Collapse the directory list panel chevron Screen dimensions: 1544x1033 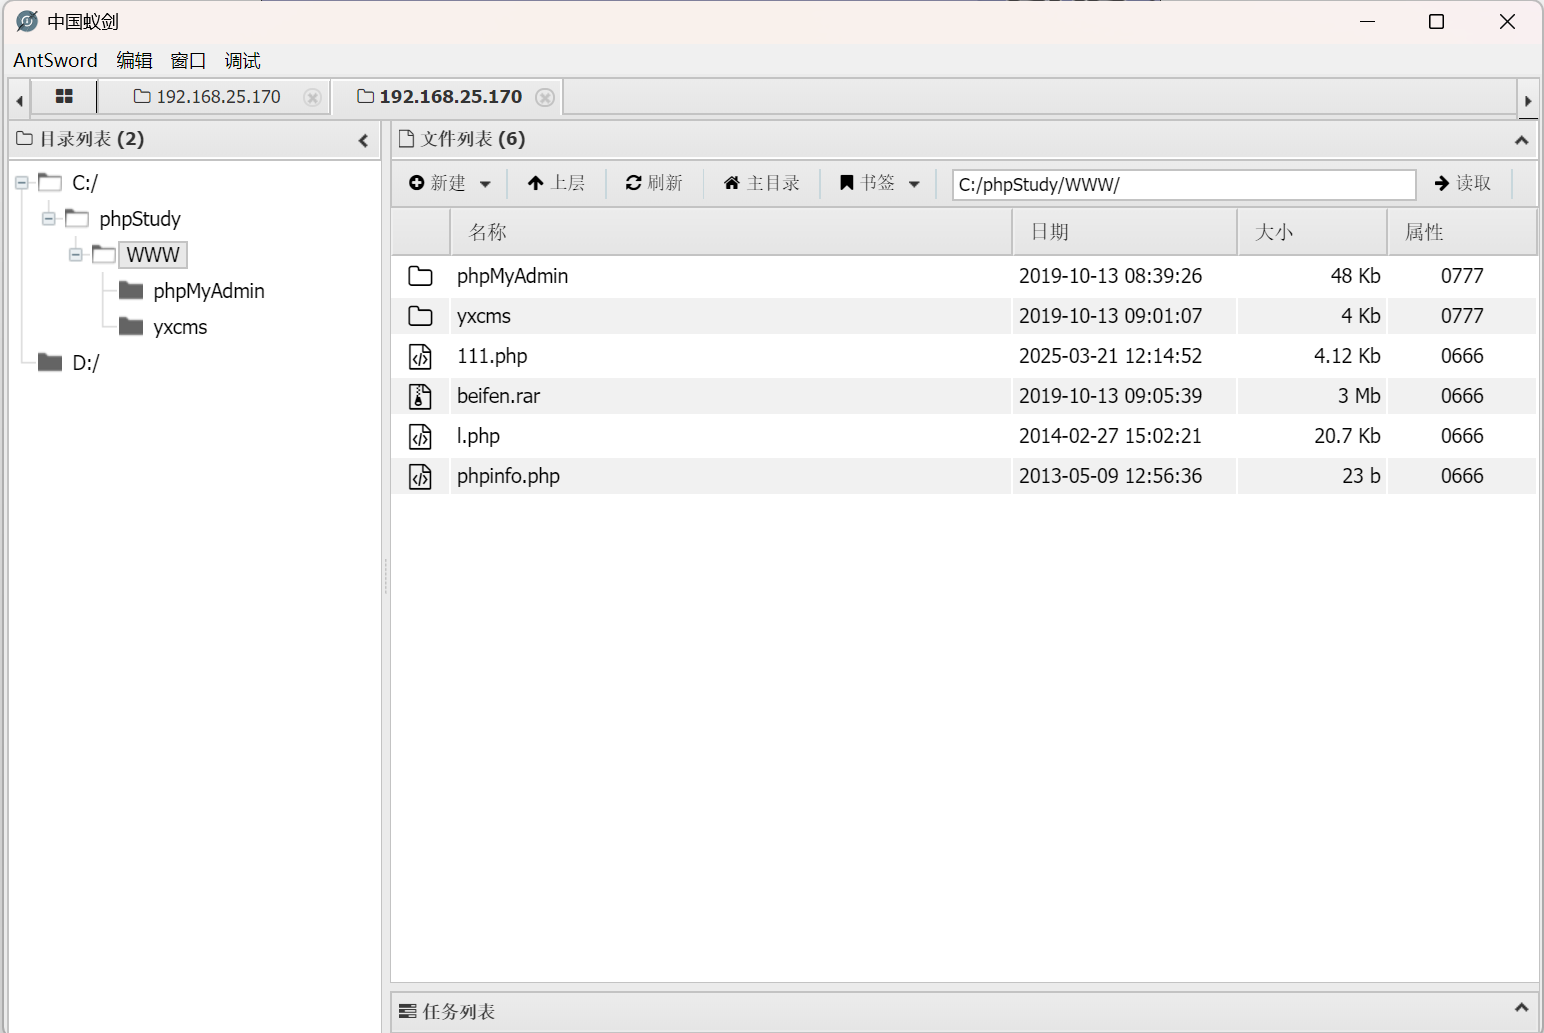pyautogui.click(x=363, y=141)
